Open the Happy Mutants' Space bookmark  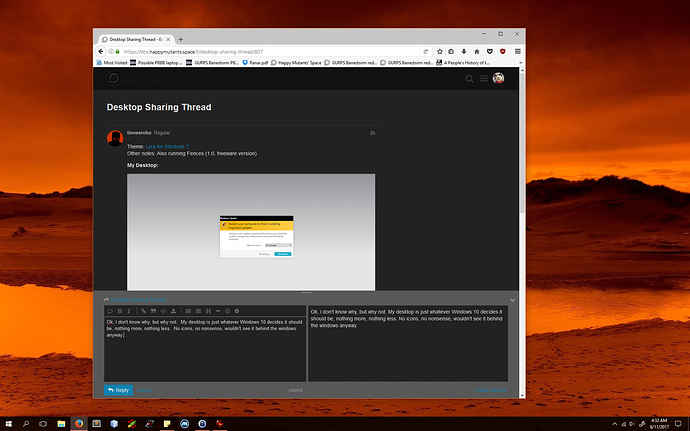click(x=296, y=63)
